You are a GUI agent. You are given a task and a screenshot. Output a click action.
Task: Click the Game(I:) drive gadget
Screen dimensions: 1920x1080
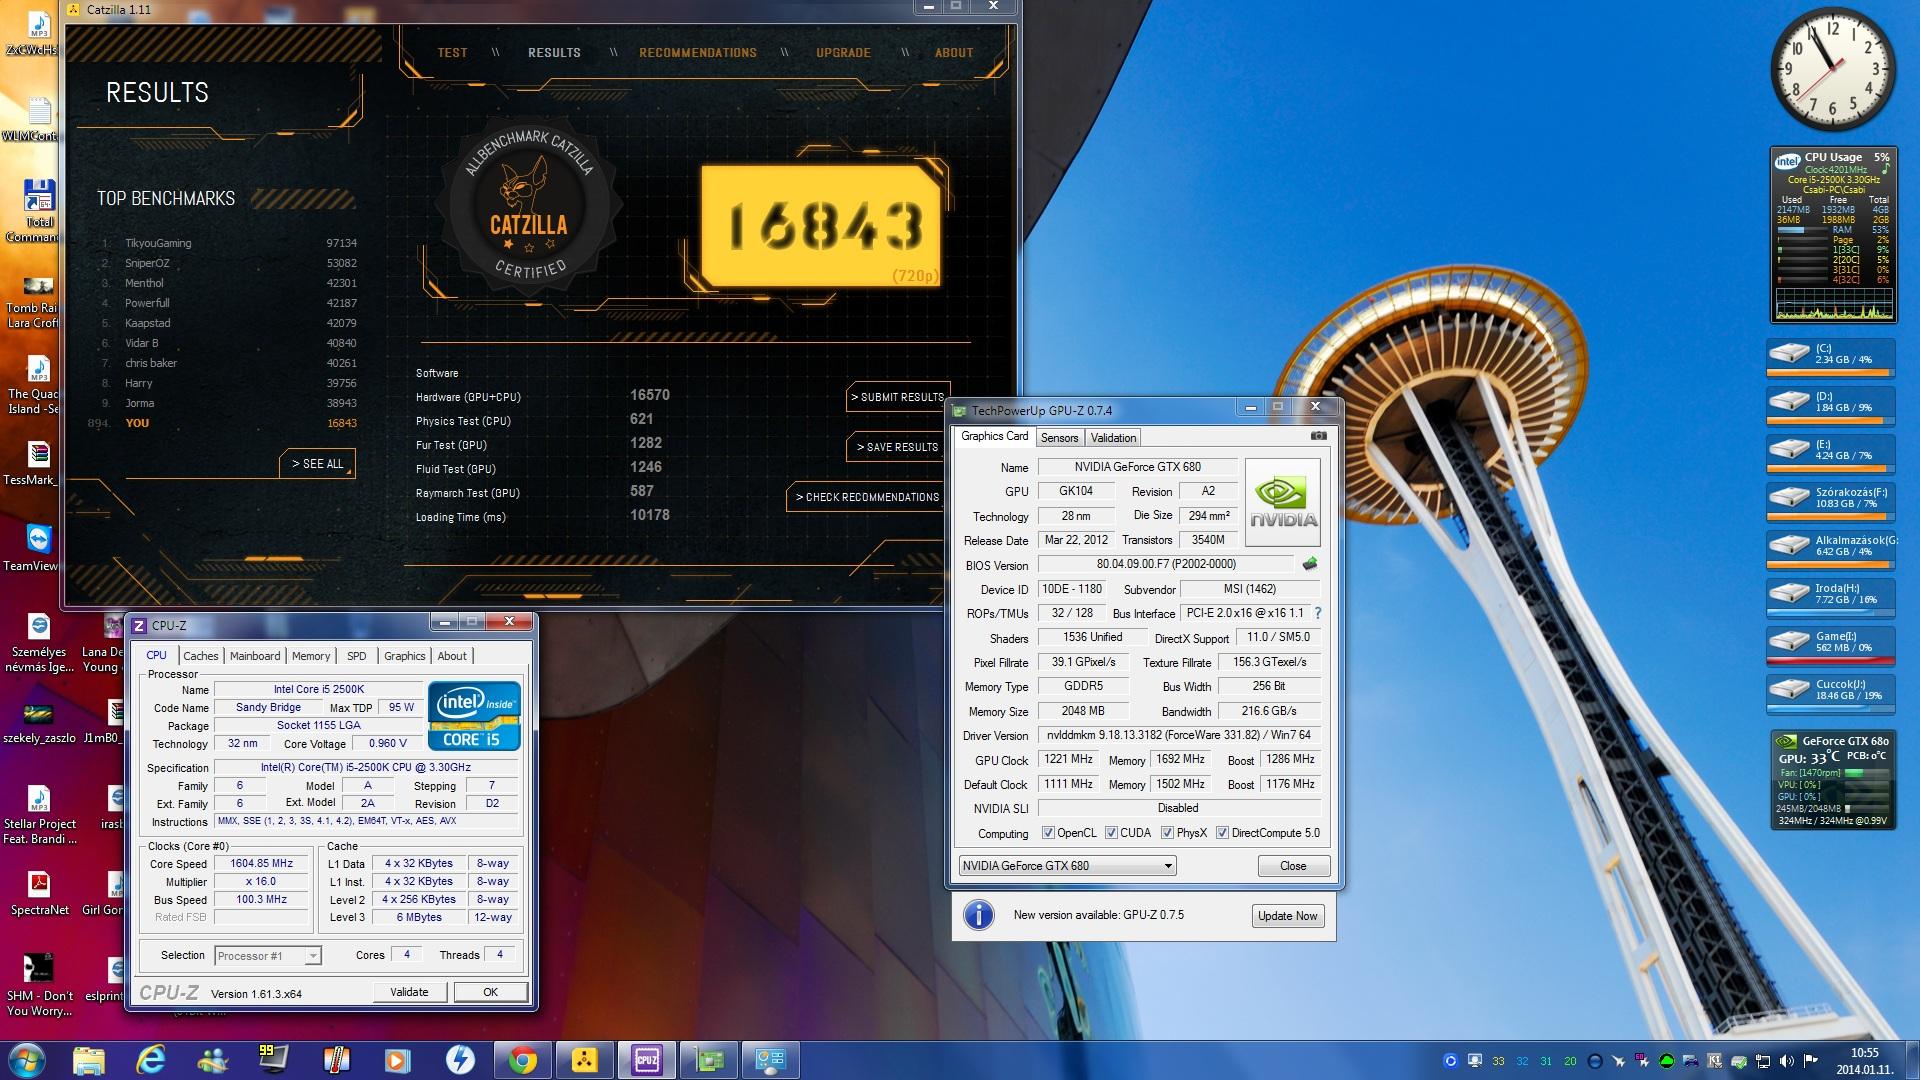pyautogui.click(x=1830, y=646)
